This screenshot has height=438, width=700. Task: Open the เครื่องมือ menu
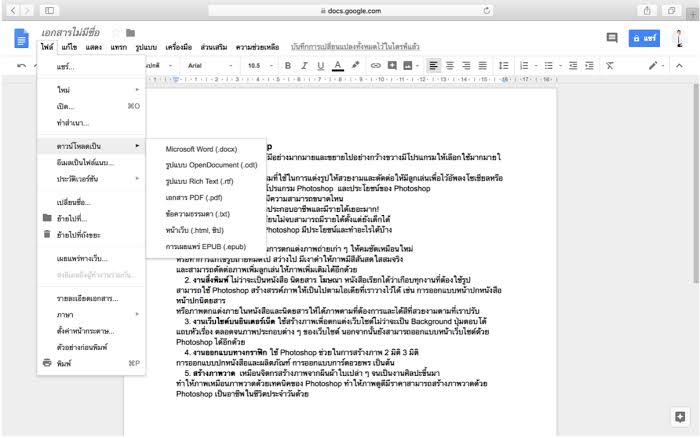pyautogui.click(x=178, y=47)
